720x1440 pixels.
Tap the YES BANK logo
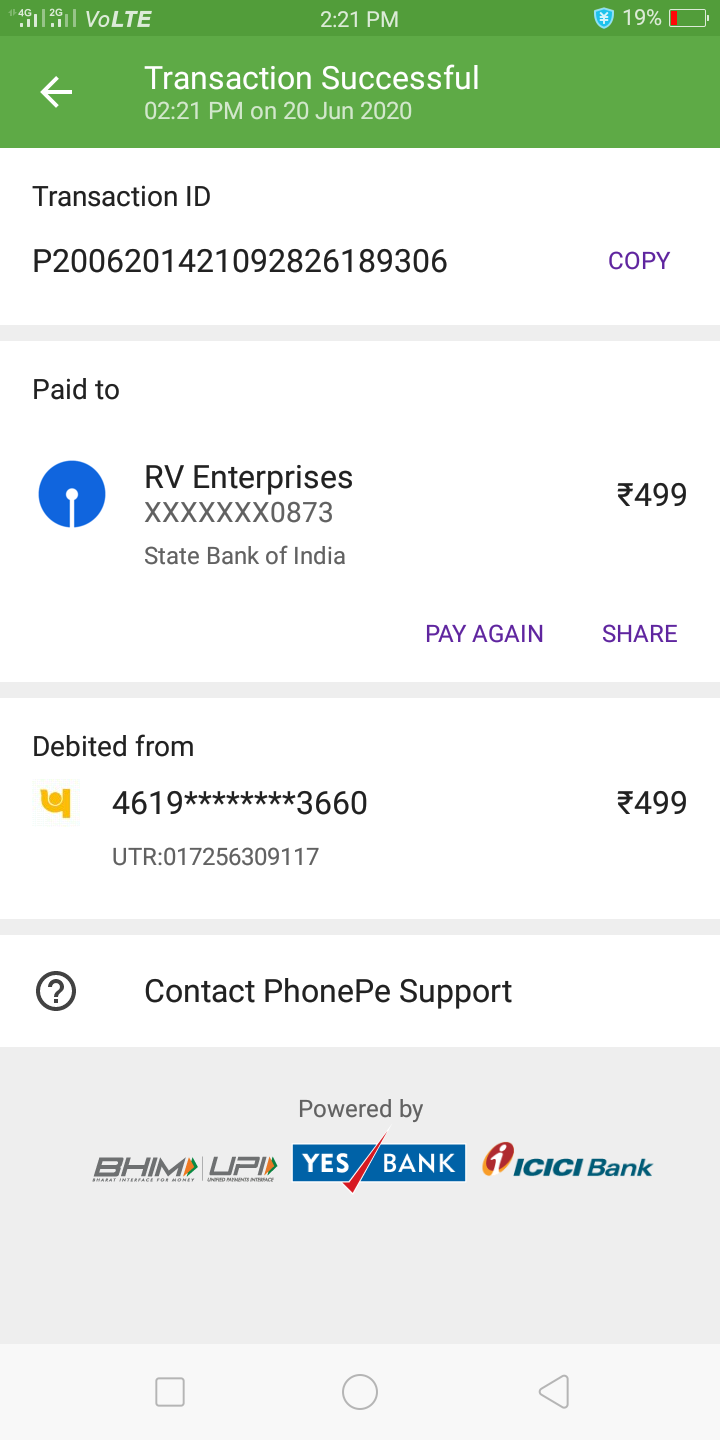tap(379, 1163)
